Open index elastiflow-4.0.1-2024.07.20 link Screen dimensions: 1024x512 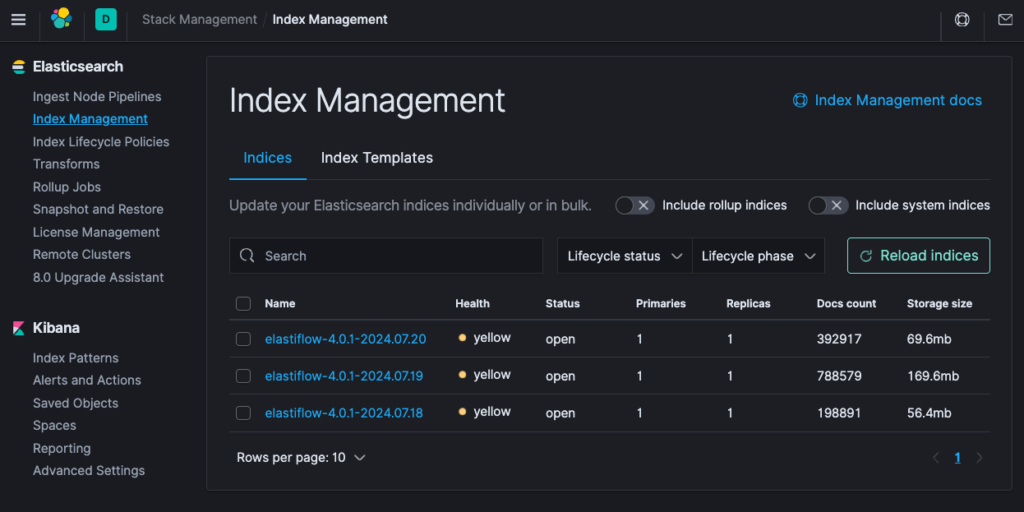click(x=345, y=339)
